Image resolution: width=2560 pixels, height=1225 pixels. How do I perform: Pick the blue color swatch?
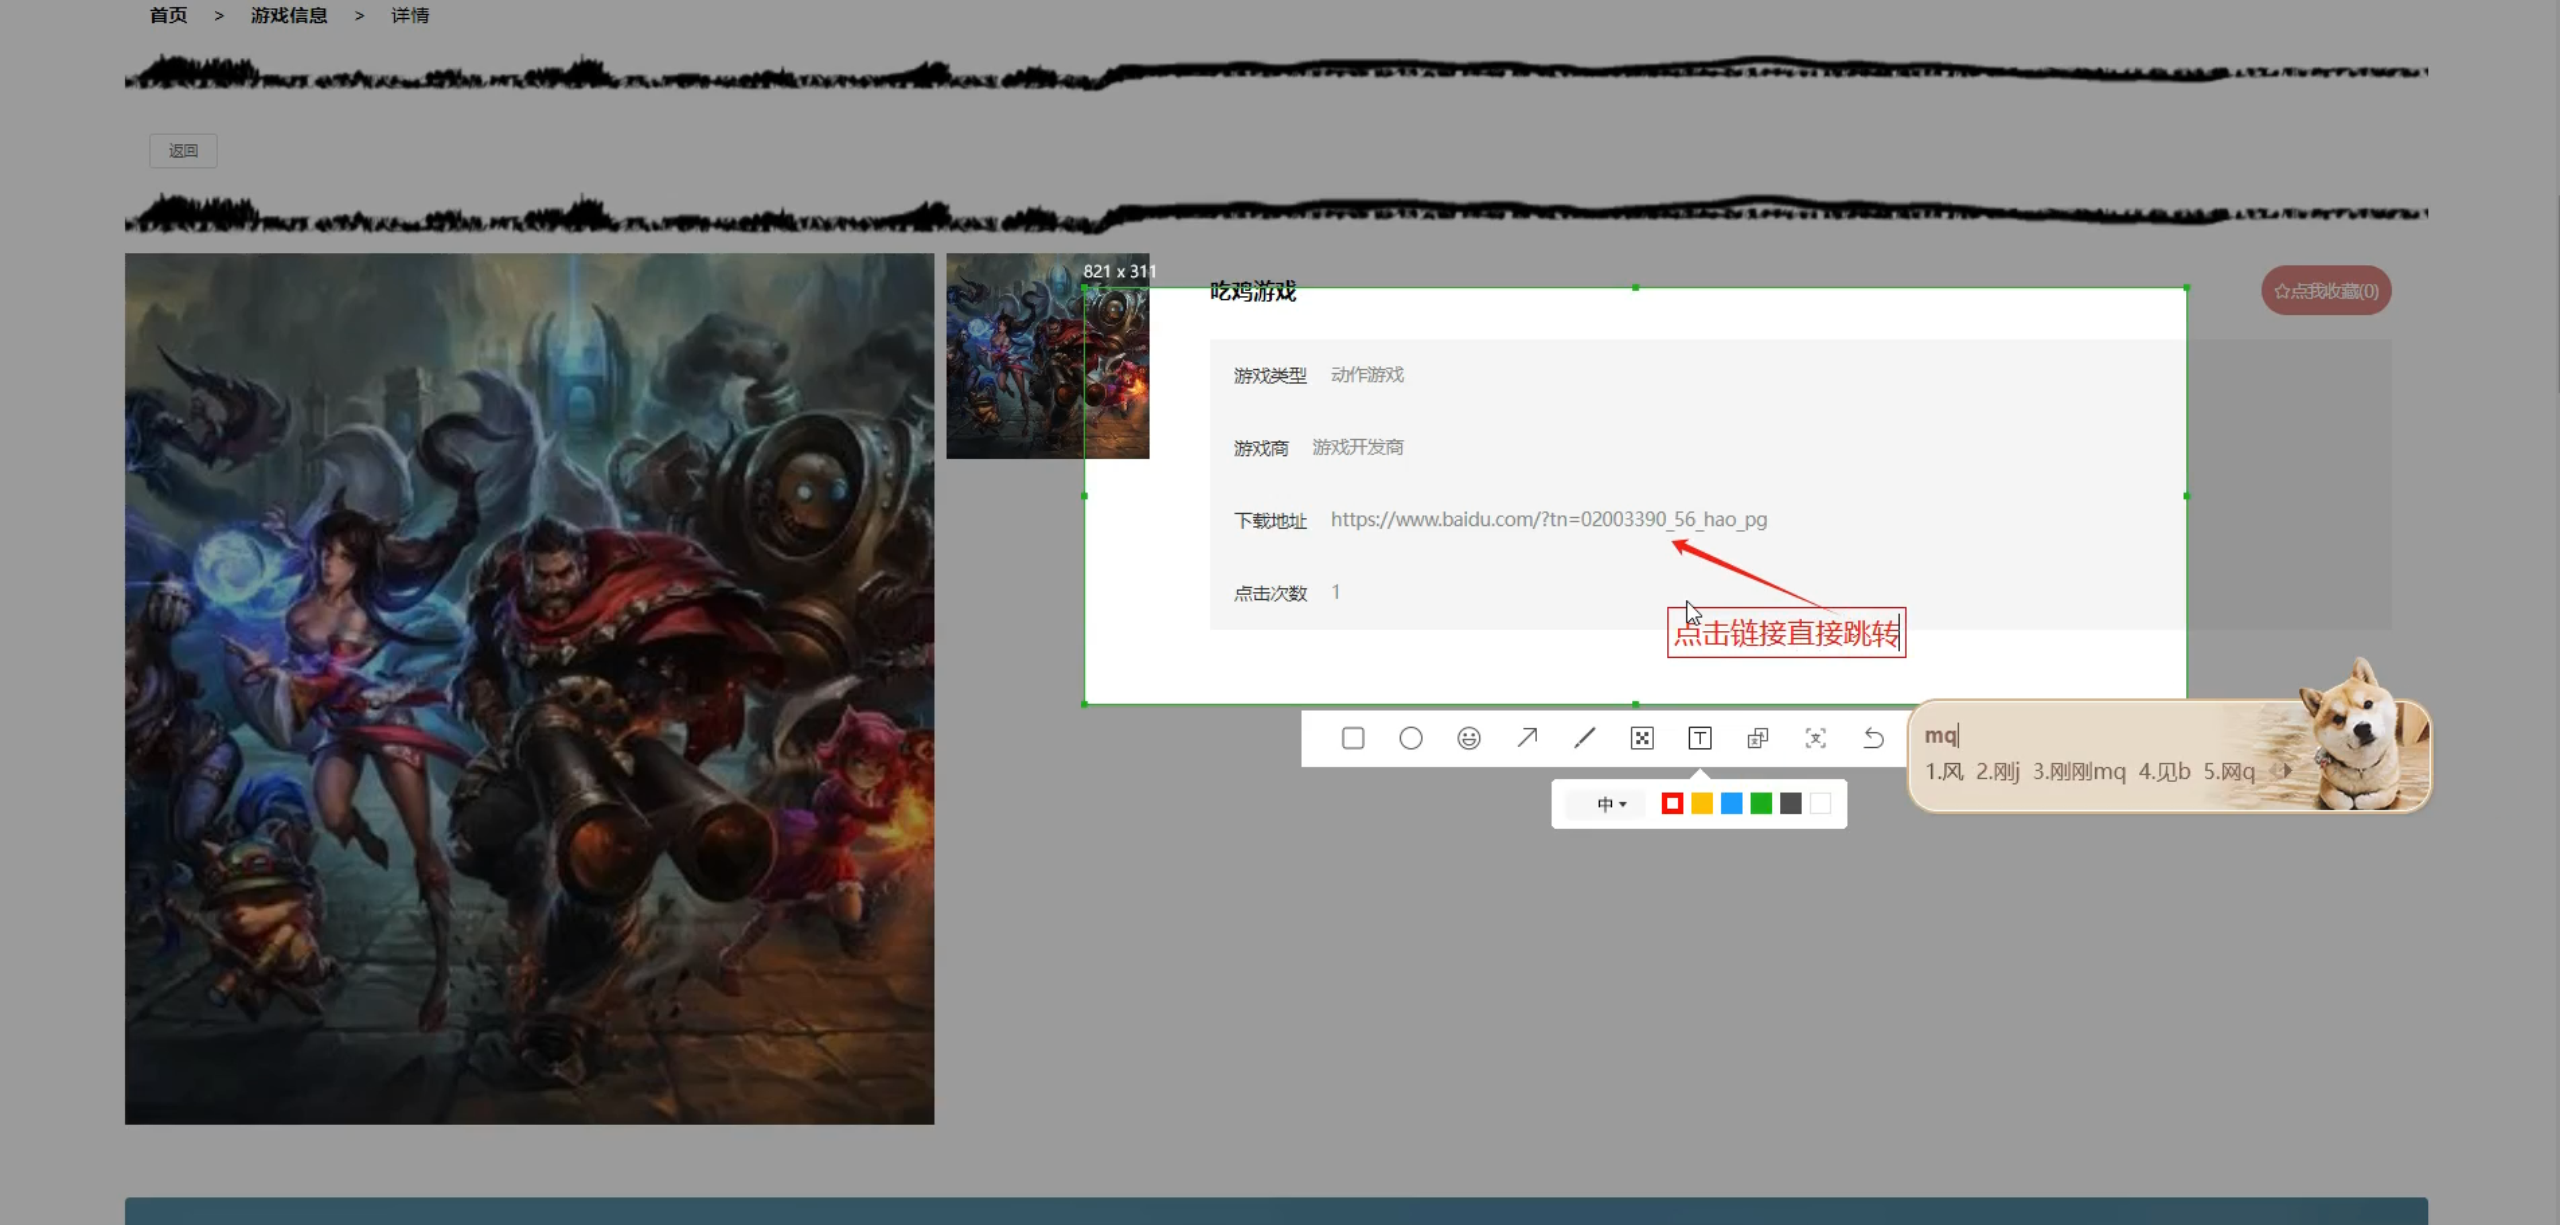pyautogui.click(x=1731, y=803)
